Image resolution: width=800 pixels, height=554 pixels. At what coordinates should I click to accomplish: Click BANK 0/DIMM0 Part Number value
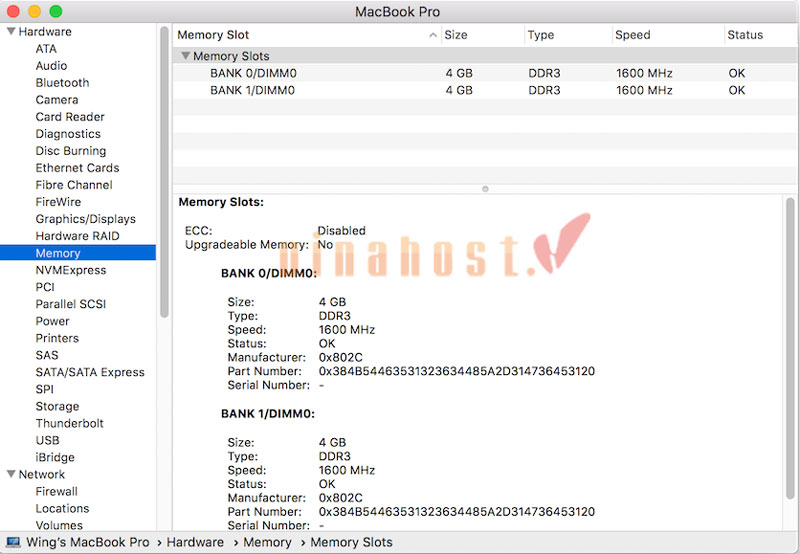457,371
